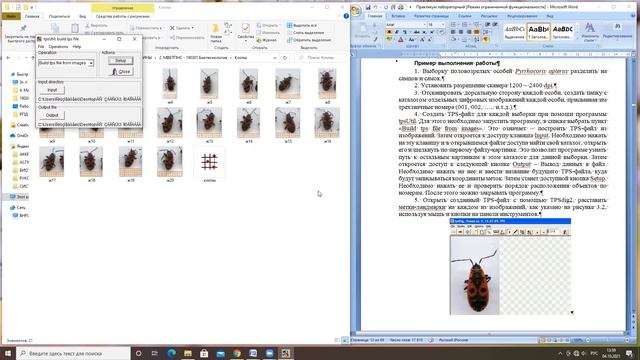Viewport: 640px width, 360px height.
Task: Expand the address bar history dropdown
Action: (275, 58)
